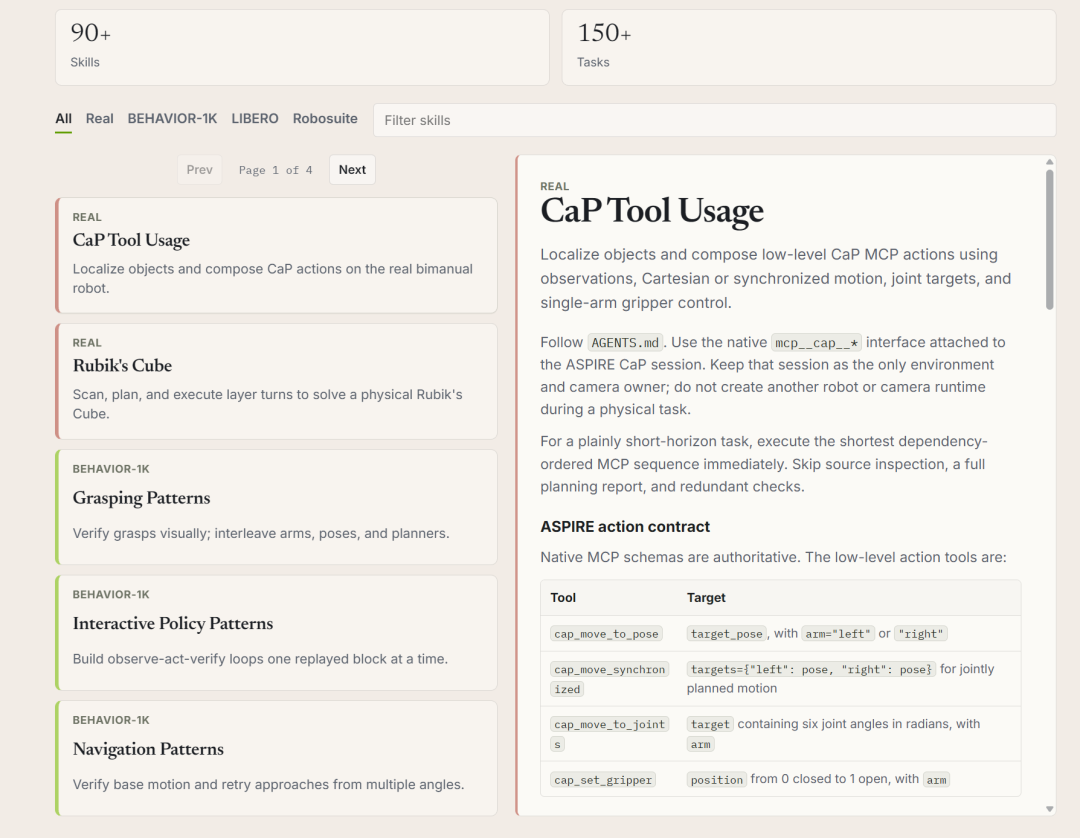The height and width of the screenshot is (838, 1080).
Task: Click the "Page 1 of 4" indicator
Action: (x=276, y=170)
